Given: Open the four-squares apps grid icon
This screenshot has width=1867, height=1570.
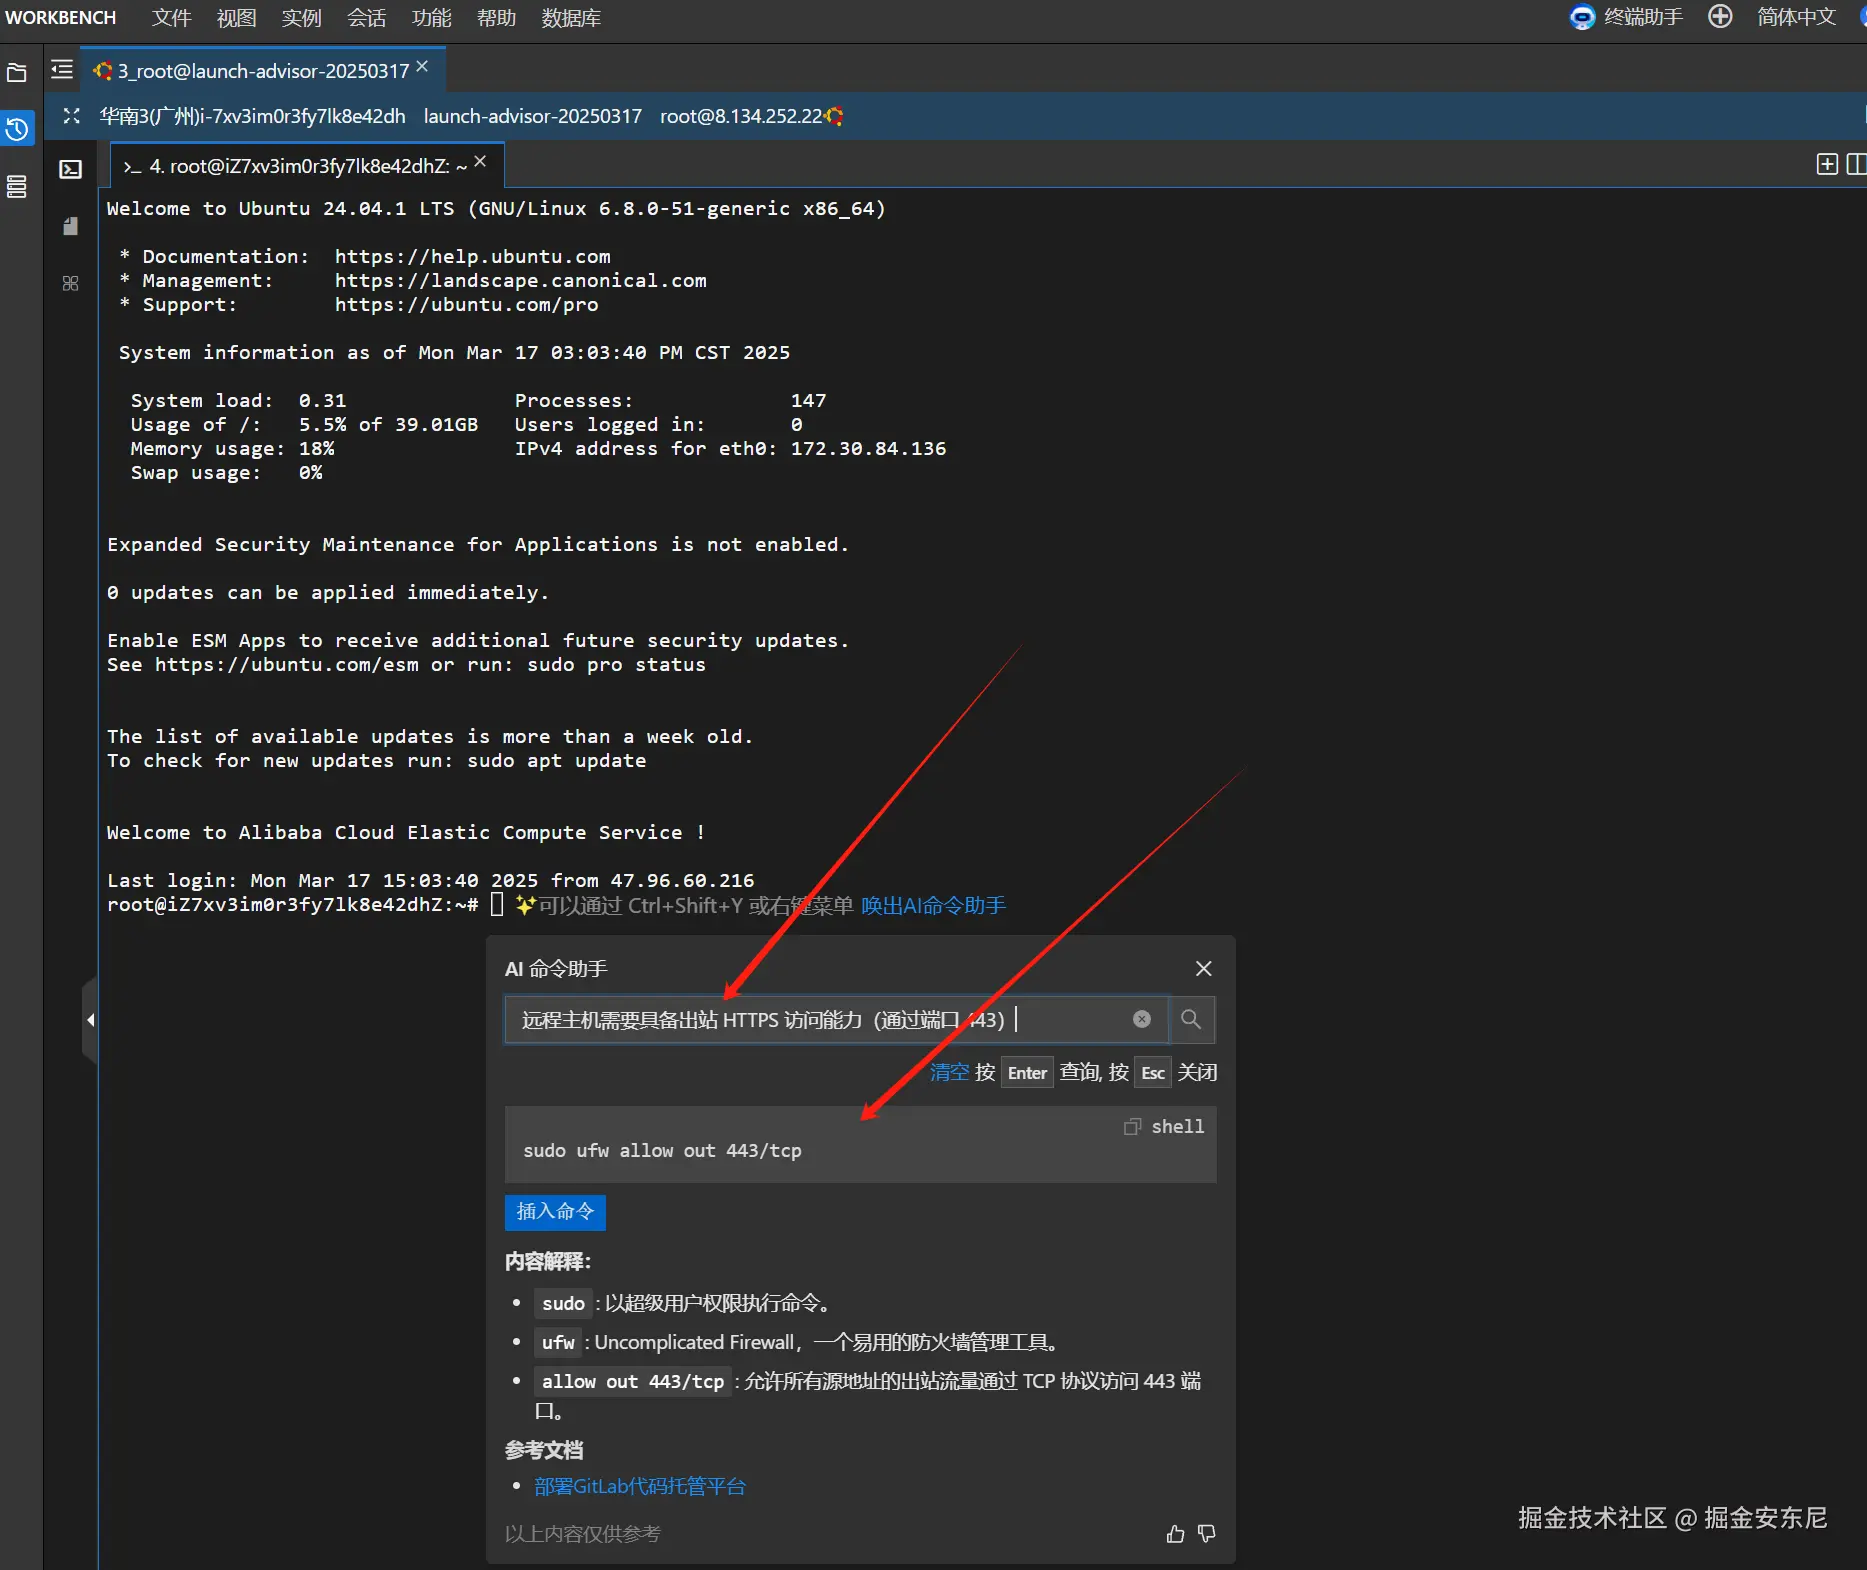Looking at the screenshot, I should click(x=70, y=283).
